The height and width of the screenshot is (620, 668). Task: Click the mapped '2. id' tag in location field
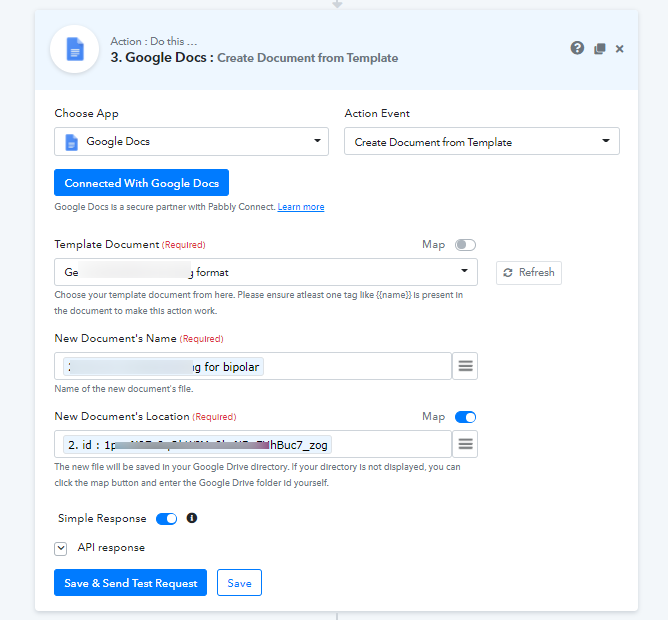tap(198, 445)
